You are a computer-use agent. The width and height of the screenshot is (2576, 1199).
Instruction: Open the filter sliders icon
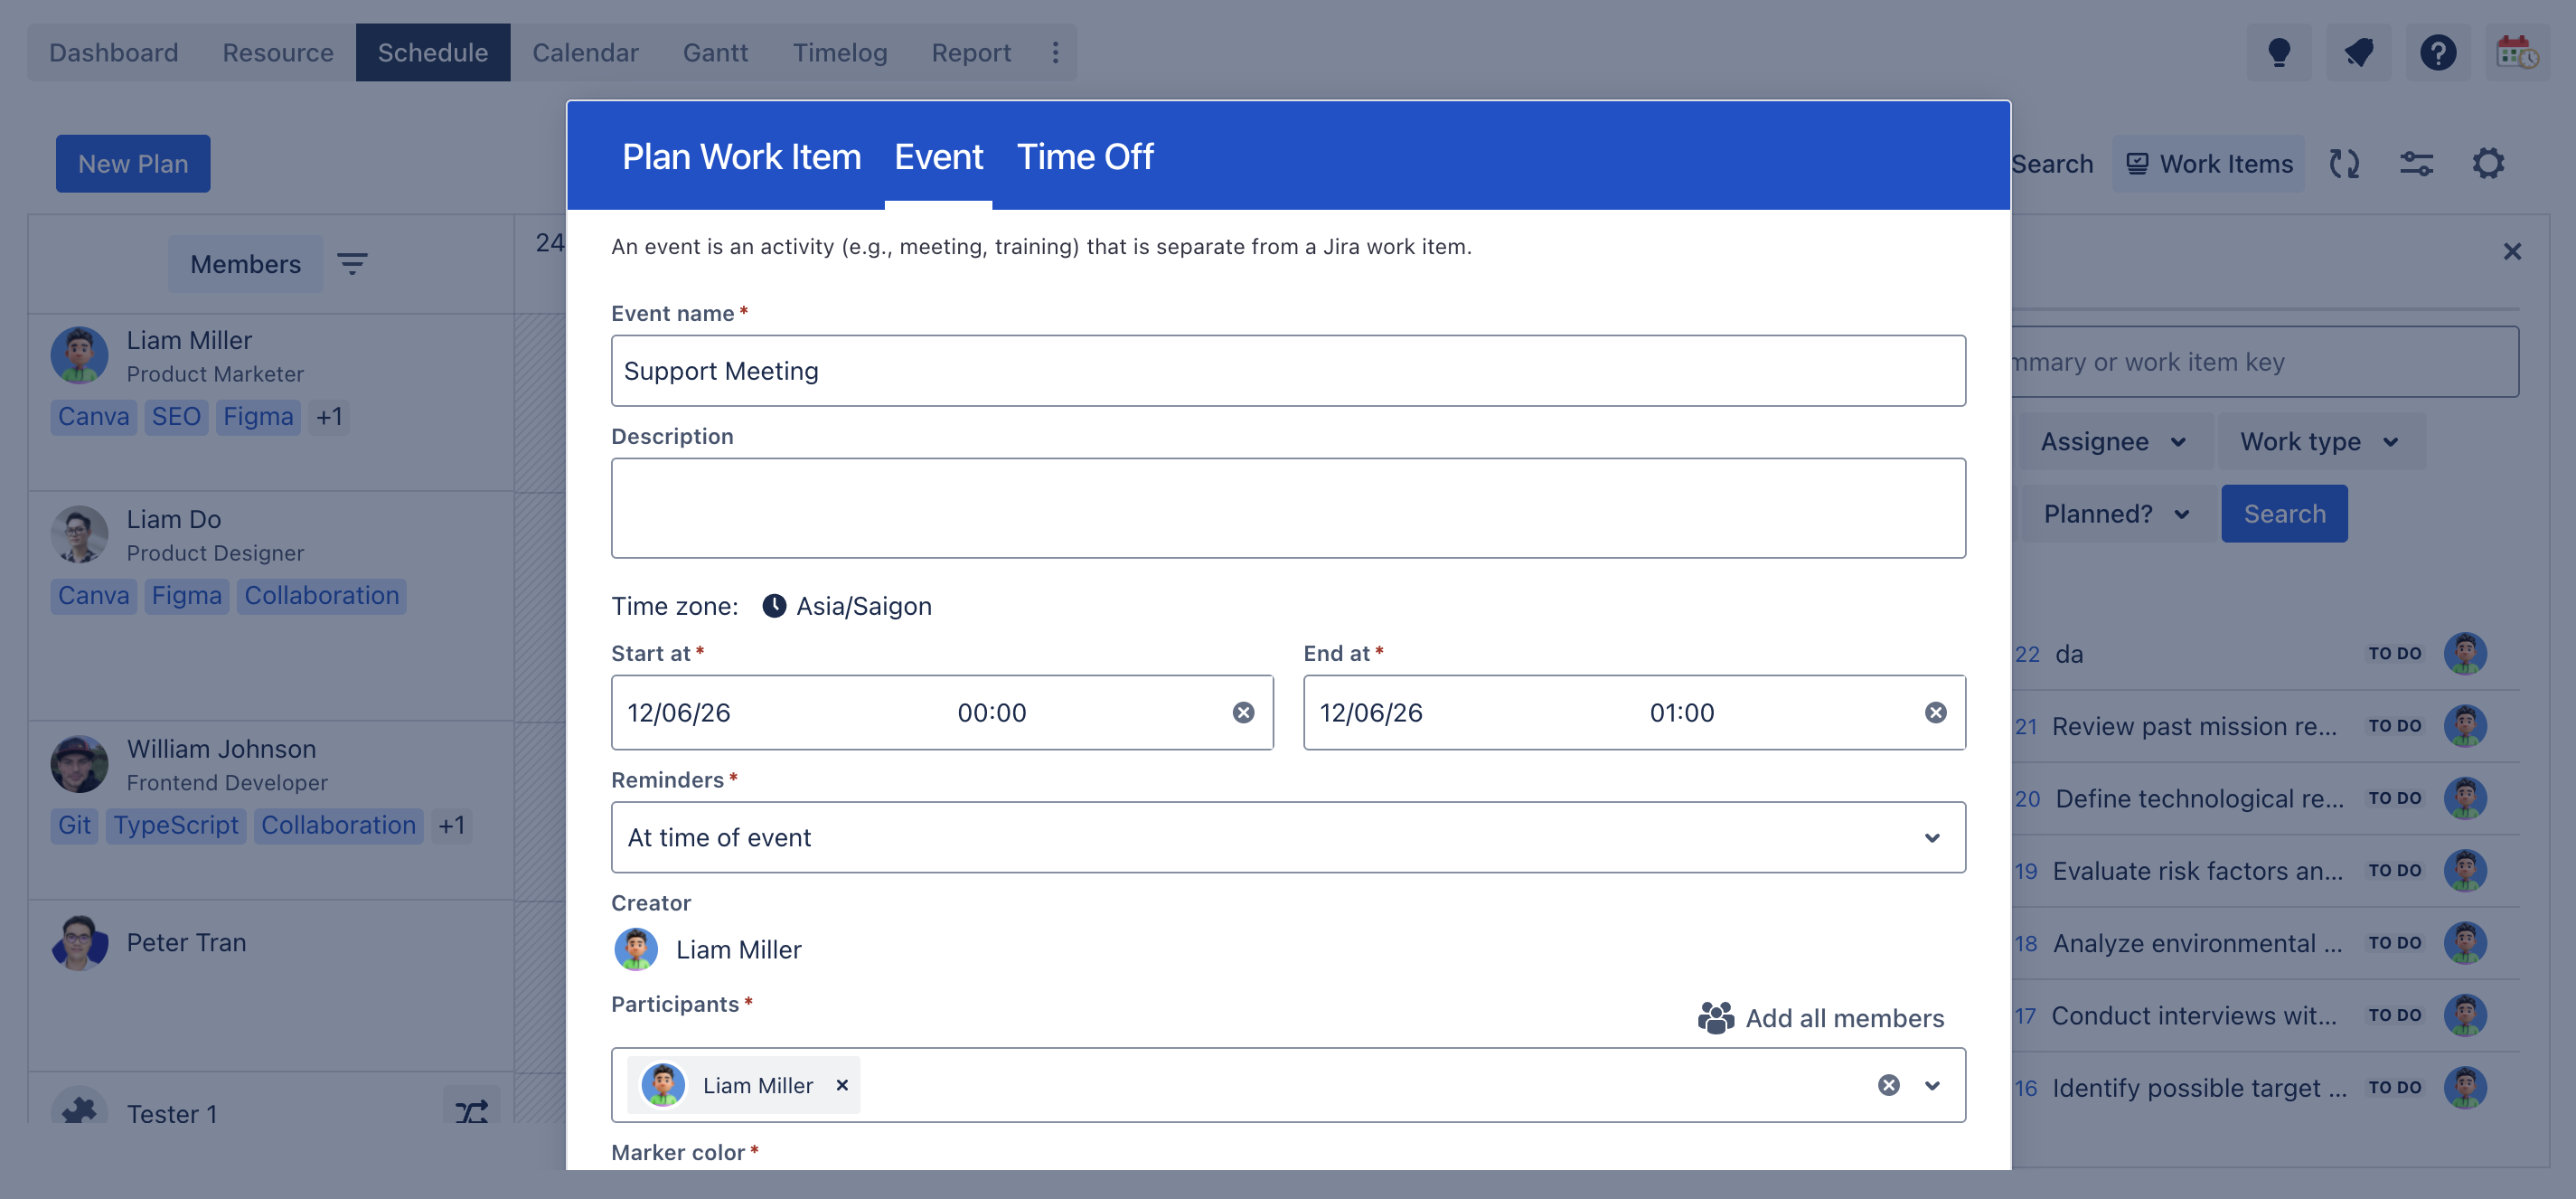click(2416, 163)
